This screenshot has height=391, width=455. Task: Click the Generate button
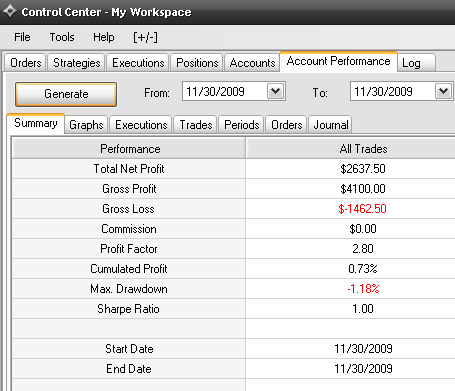[66, 94]
